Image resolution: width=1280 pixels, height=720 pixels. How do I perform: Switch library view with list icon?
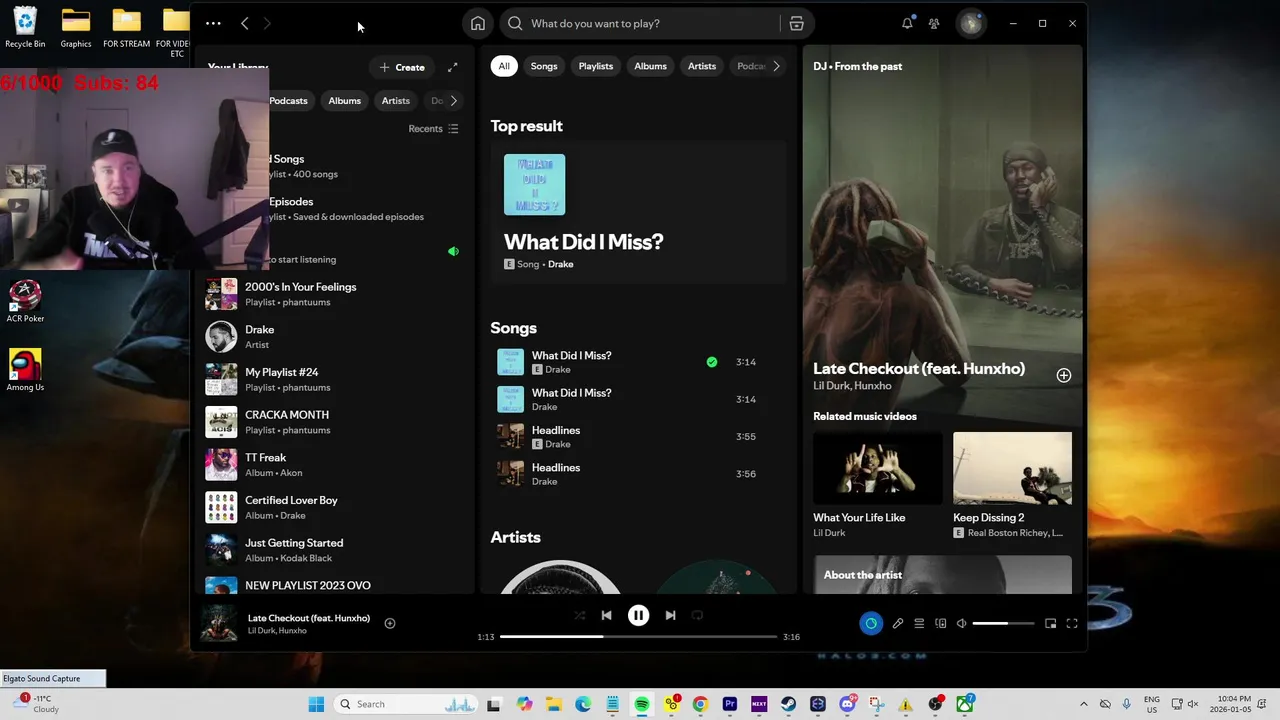click(x=453, y=128)
